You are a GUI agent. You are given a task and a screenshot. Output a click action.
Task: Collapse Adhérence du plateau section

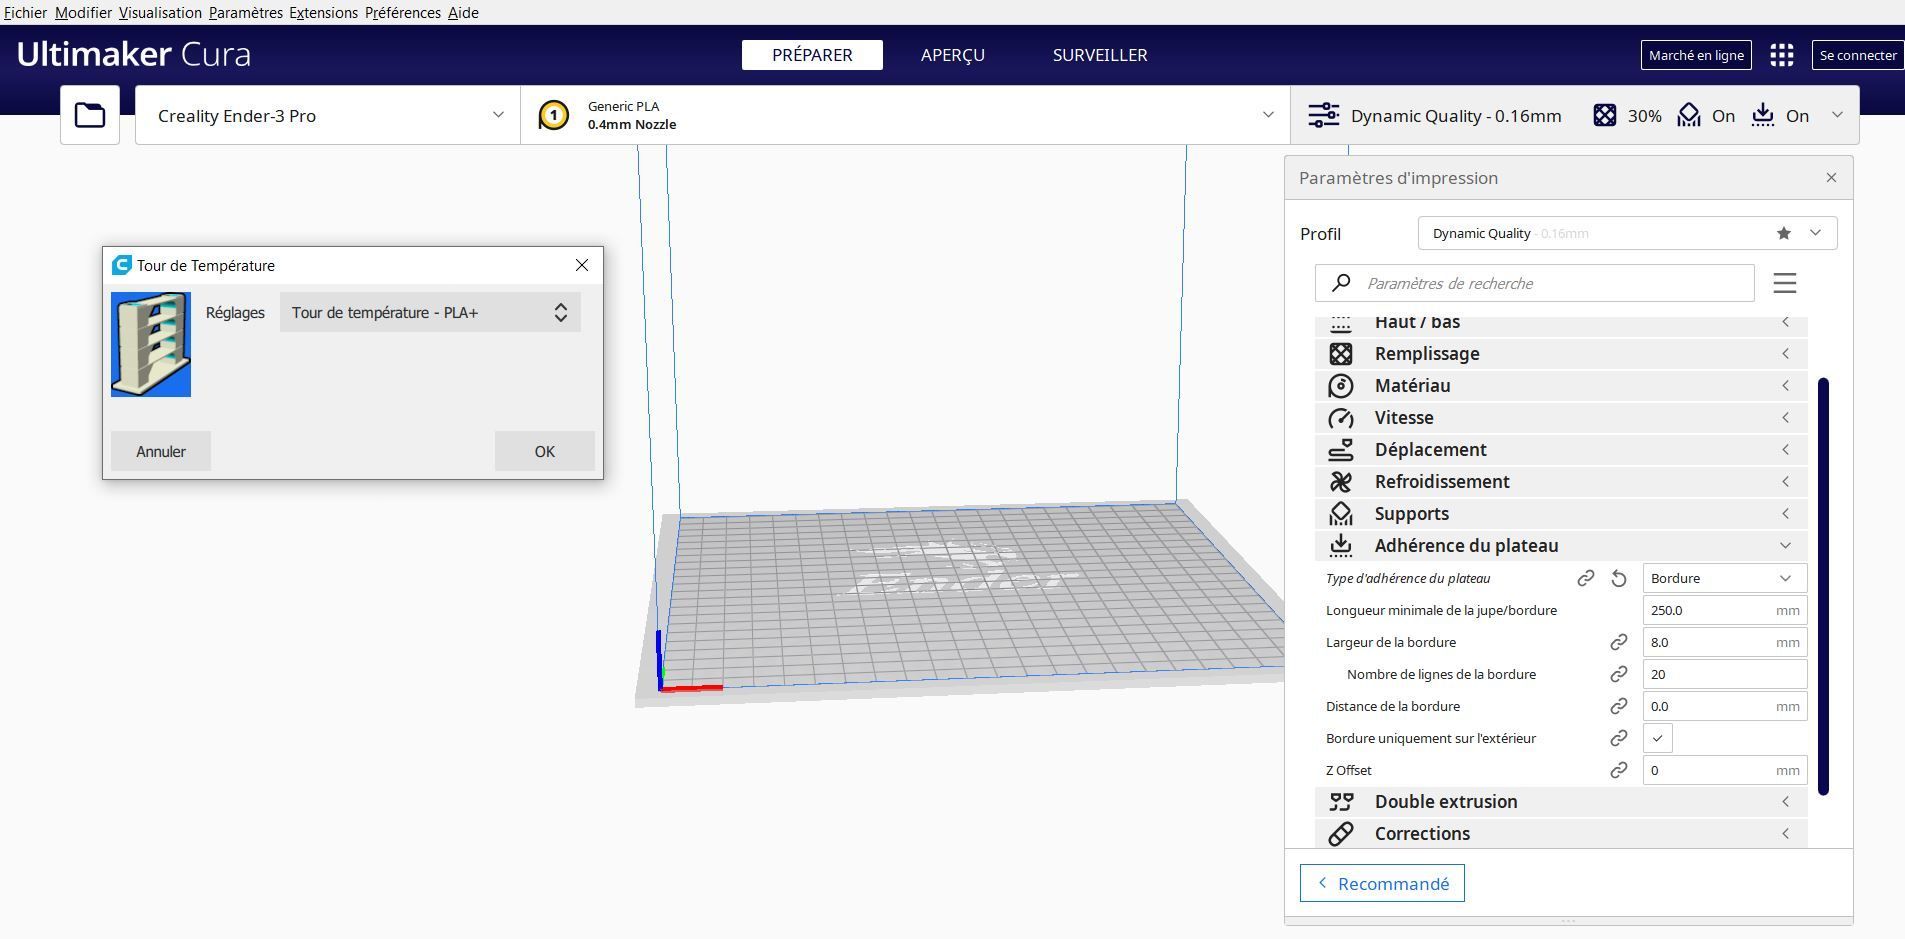[1561, 545]
